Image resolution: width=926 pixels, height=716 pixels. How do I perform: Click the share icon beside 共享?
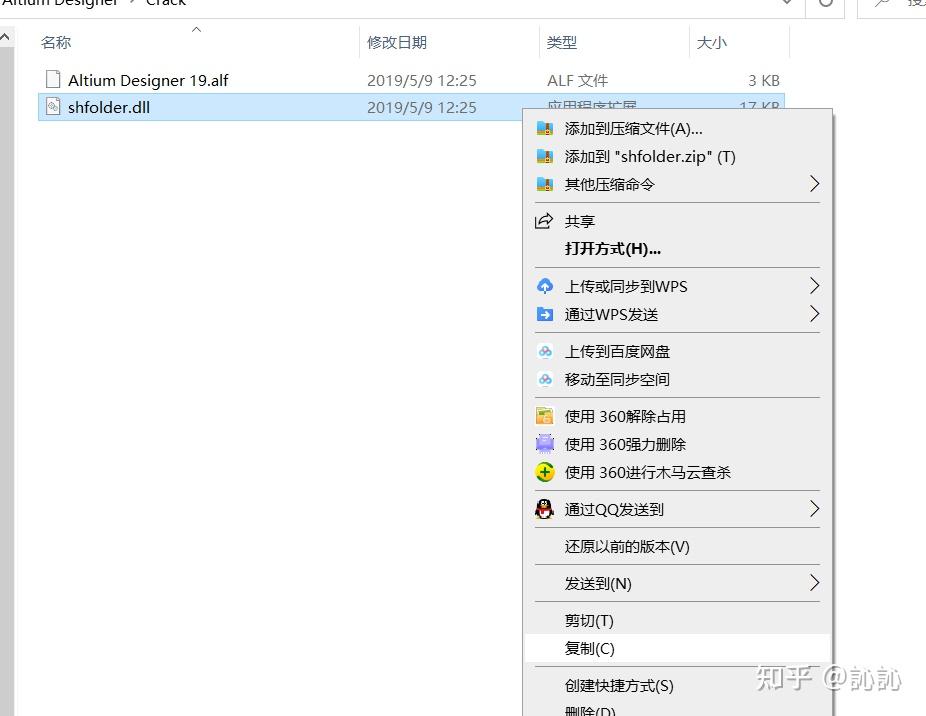(x=544, y=221)
